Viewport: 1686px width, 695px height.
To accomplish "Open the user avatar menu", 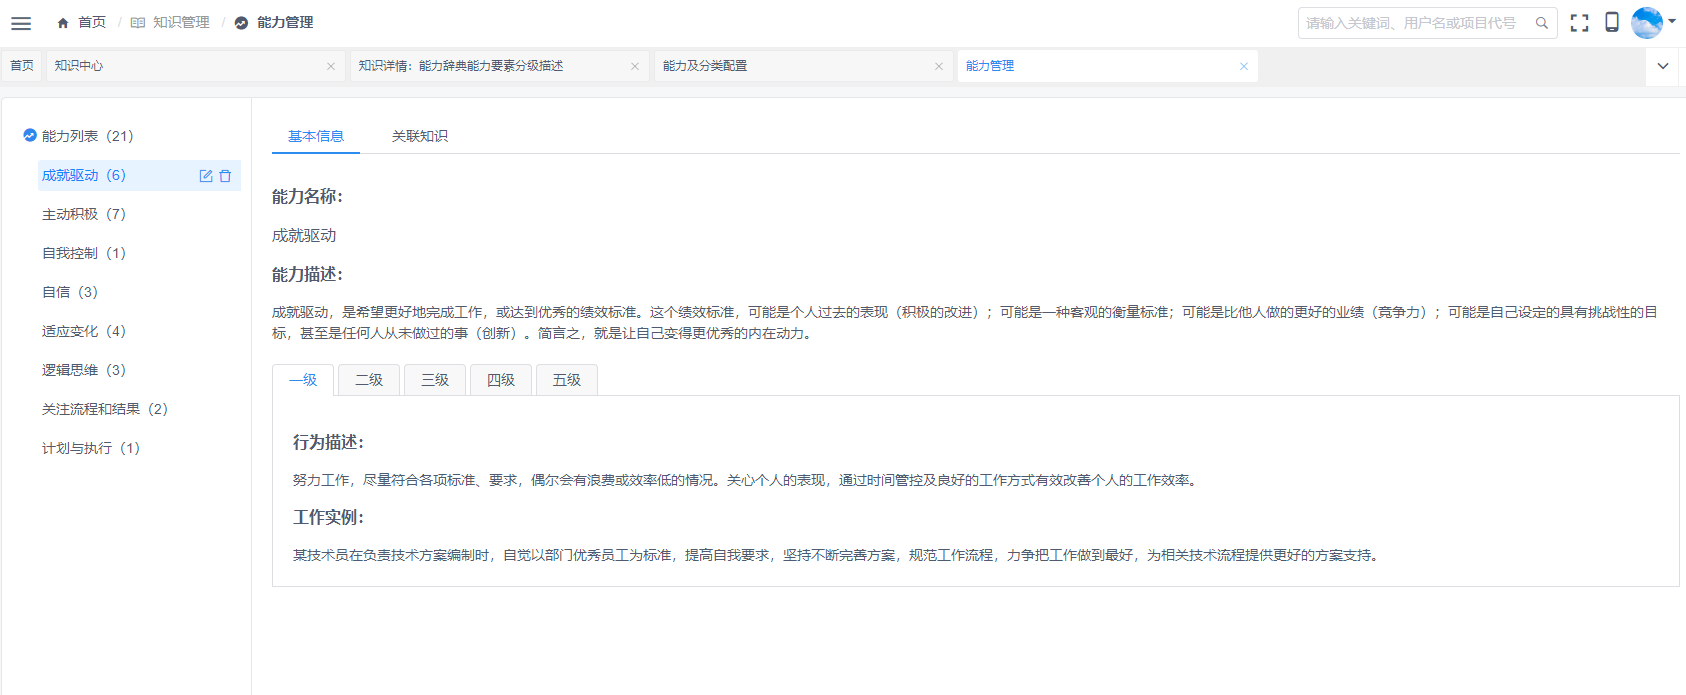I will [x=1648, y=22].
